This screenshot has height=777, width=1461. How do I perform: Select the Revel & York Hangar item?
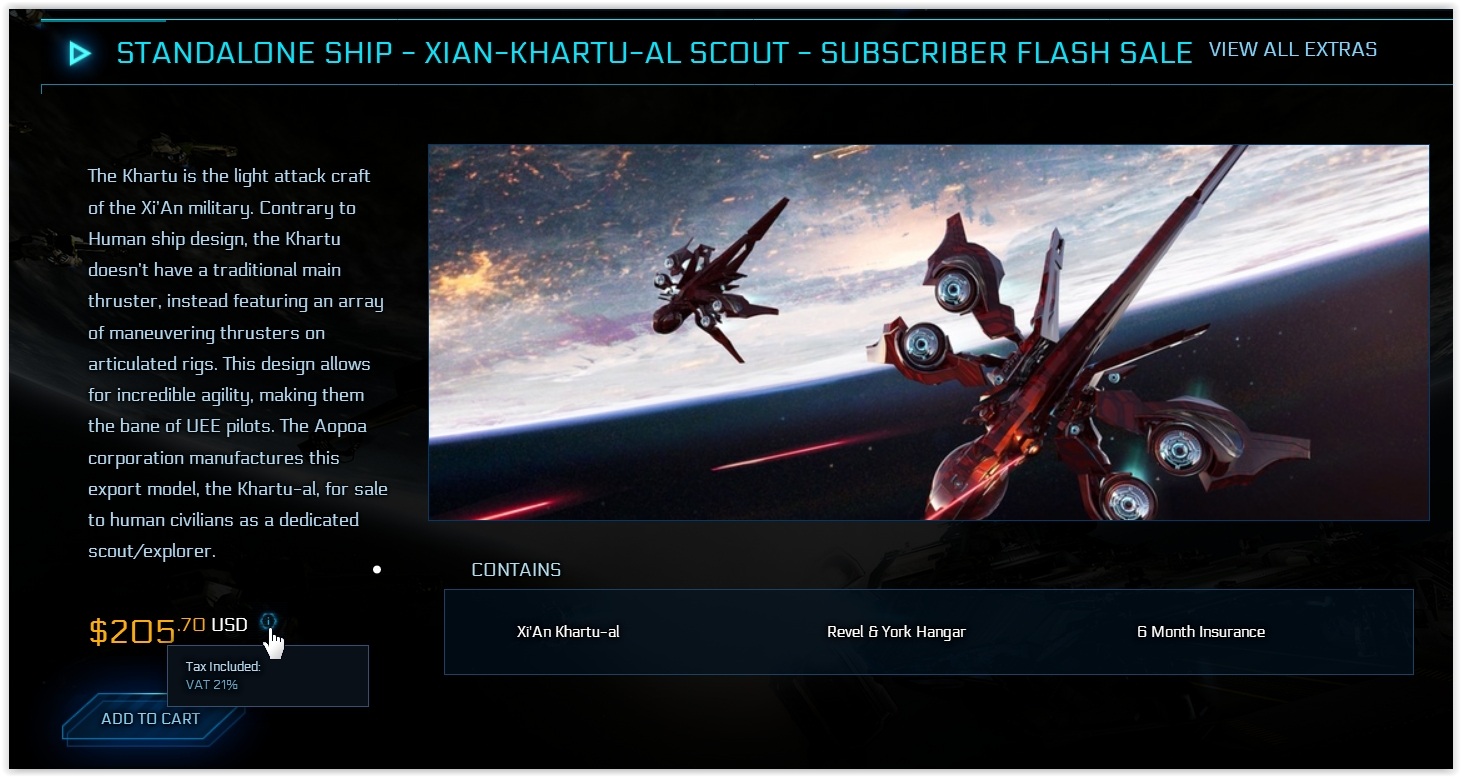tap(896, 632)
